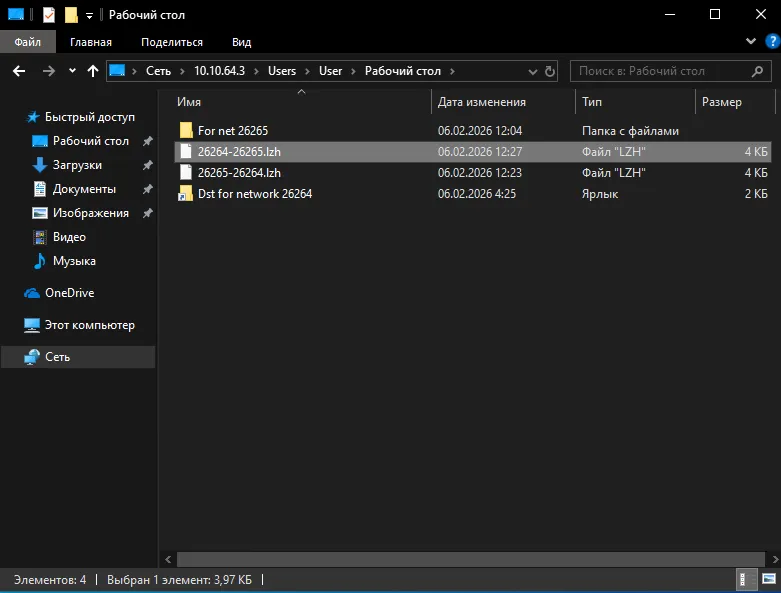Open the quick access toolbar customize dropdown
The width and height of the screenshot is (781, 593).
[x=89, y=16]
